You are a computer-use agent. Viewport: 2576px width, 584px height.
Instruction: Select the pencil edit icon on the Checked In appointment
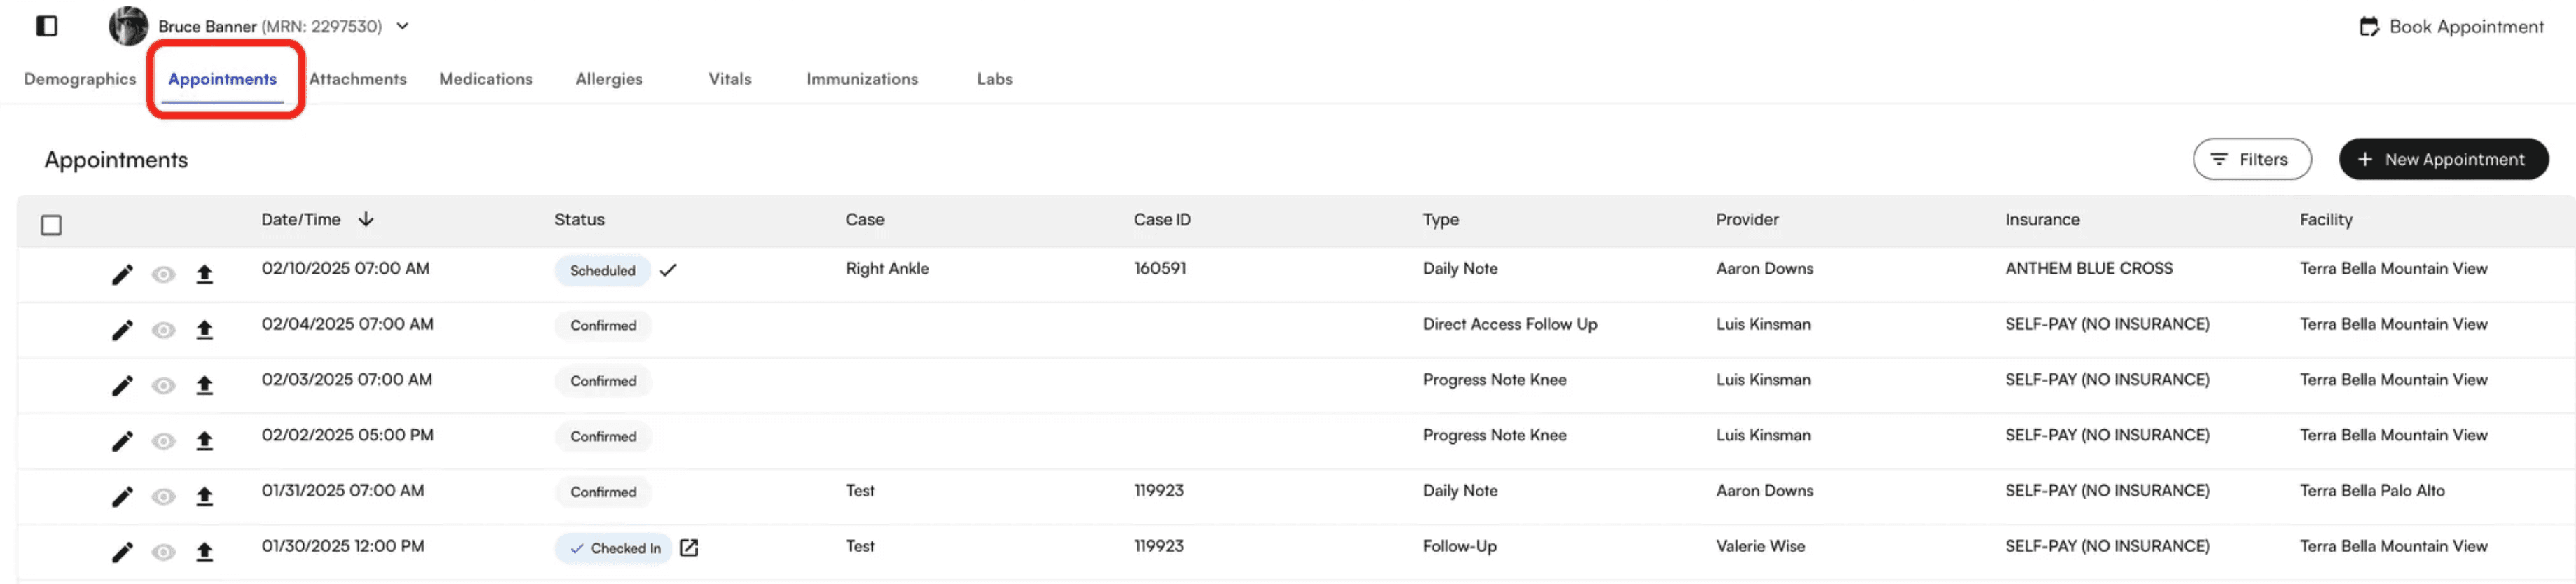tap(122, 551)
